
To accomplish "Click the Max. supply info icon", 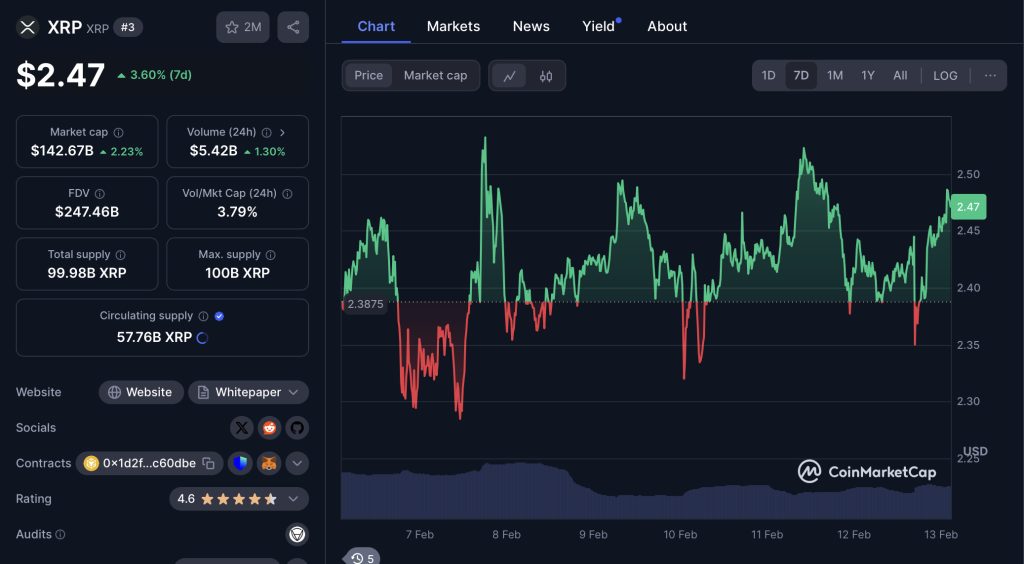I will point(270,255).
